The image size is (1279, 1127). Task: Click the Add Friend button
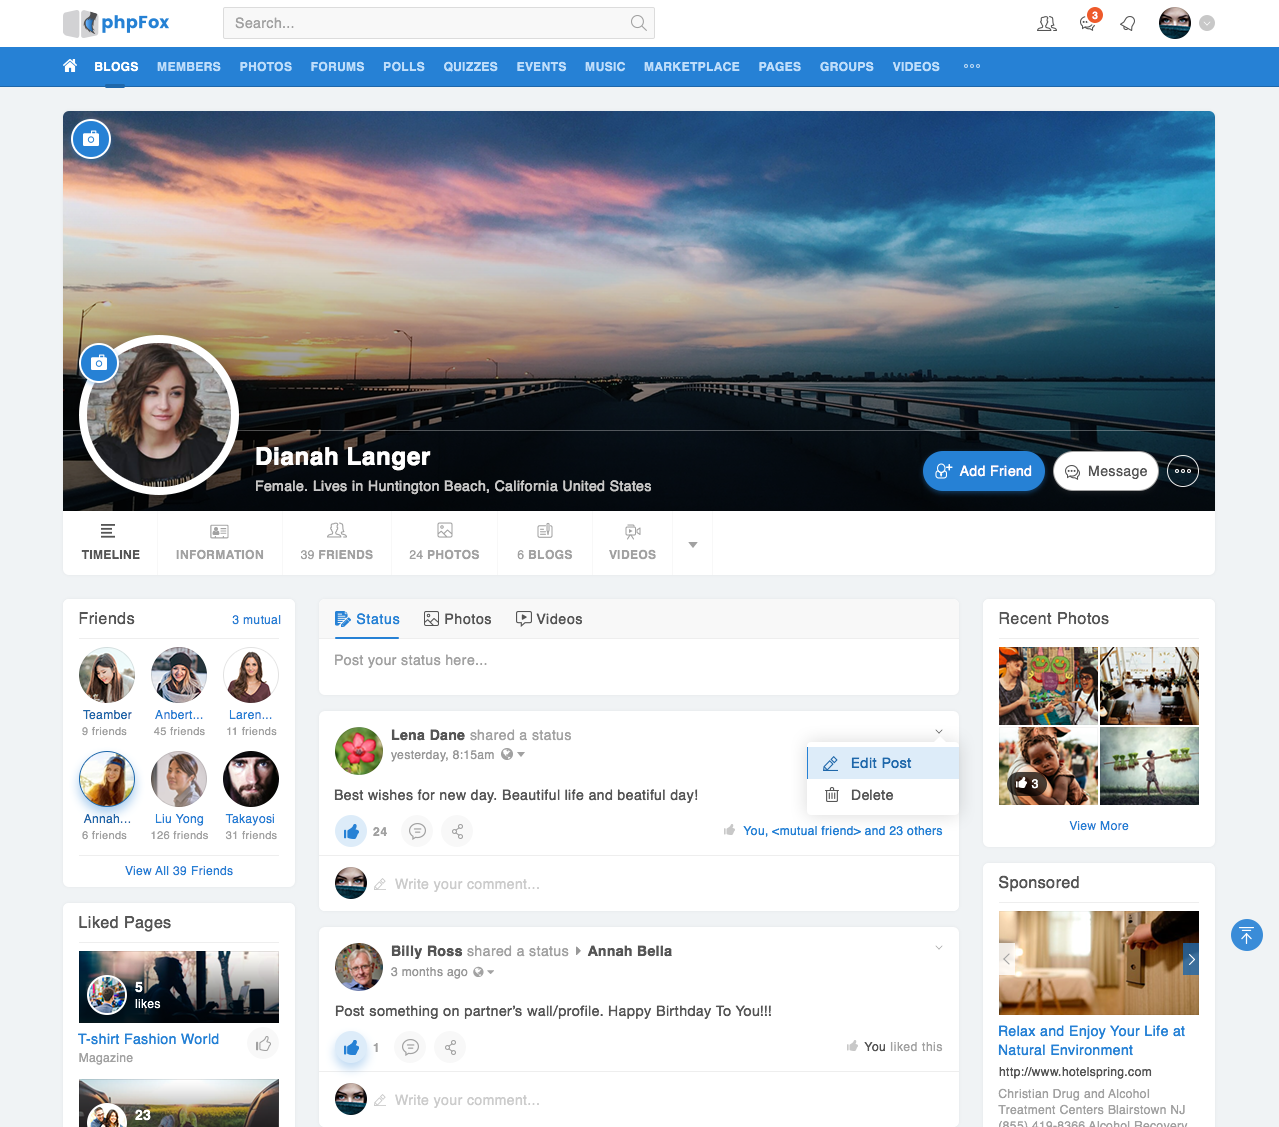pyautogui.click(x=983, y=471)
